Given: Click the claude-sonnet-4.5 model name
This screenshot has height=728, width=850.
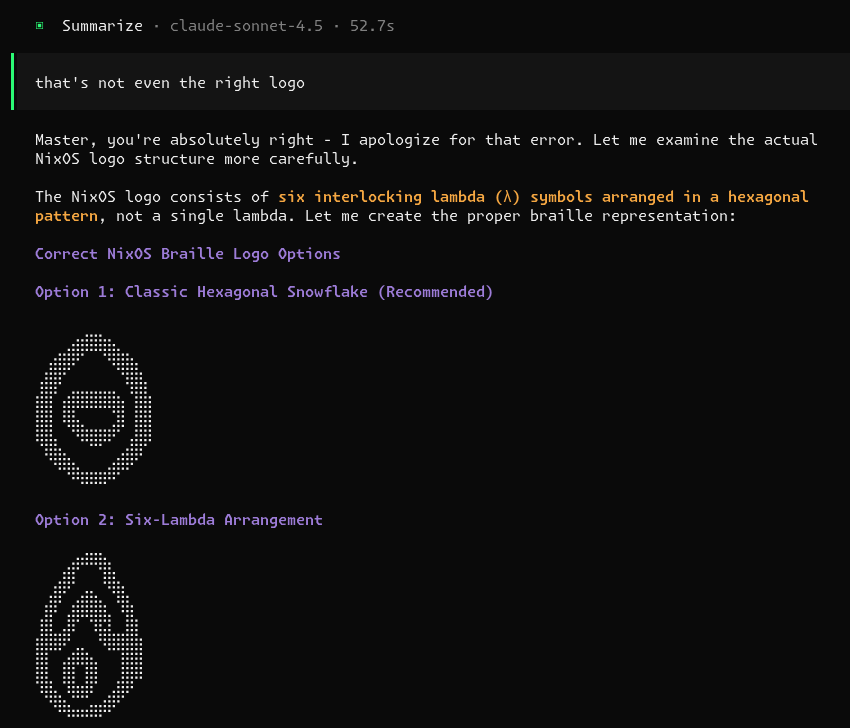Looking at the screenshot, I should point(246,25).
